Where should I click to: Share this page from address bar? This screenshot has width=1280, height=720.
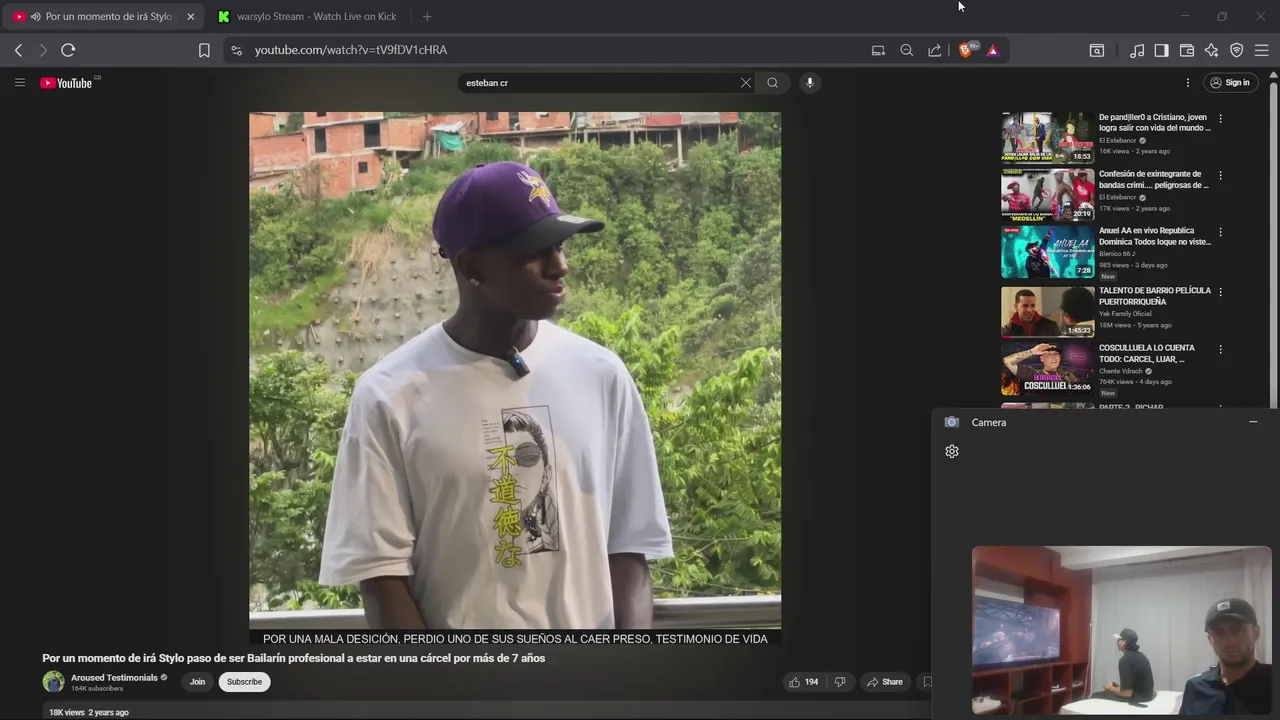935,50
